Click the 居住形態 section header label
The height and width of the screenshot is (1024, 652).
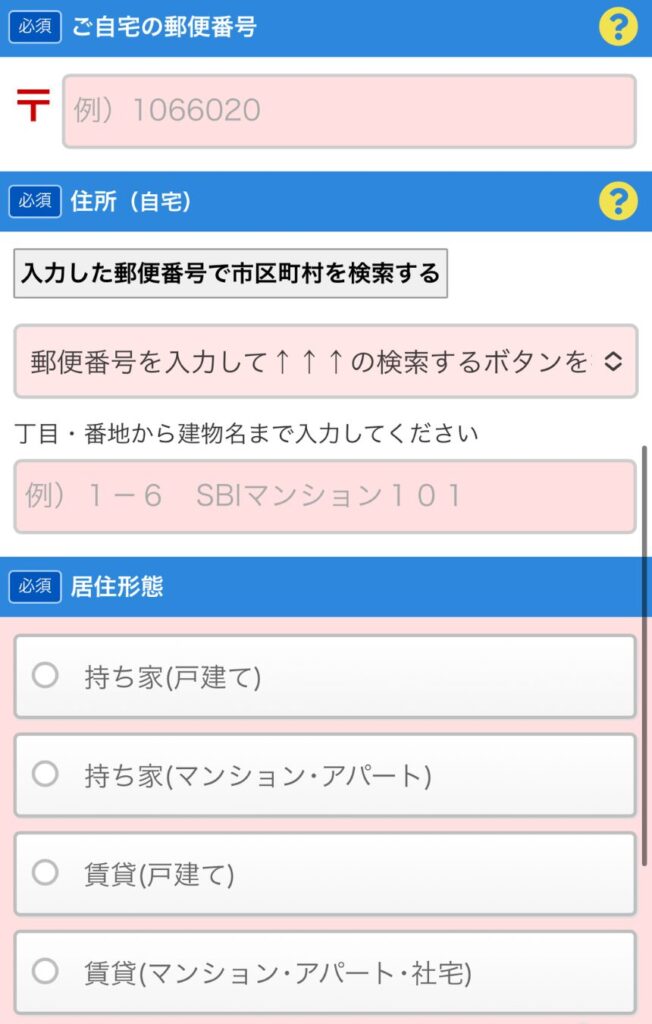pyautogui.click(x=117, y=586)
